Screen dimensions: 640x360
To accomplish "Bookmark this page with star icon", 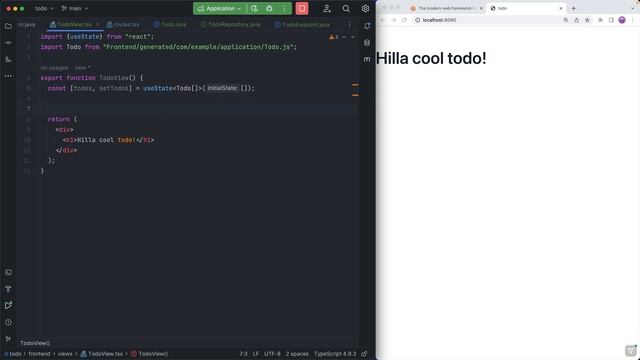I will tap(587, 20).
